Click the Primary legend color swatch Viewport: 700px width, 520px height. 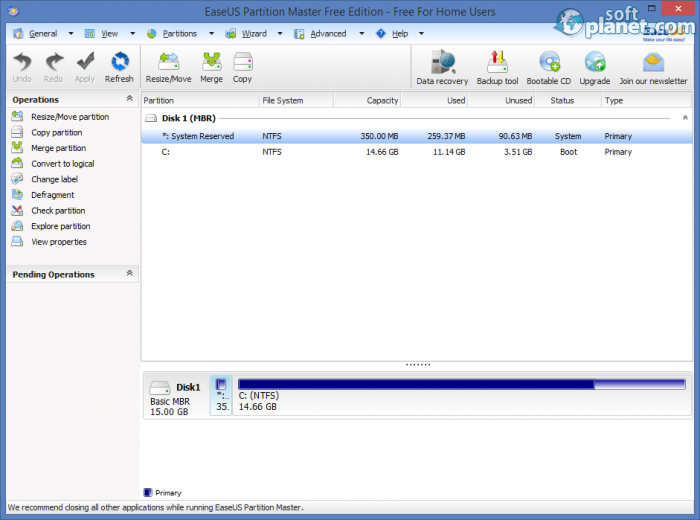148,492
